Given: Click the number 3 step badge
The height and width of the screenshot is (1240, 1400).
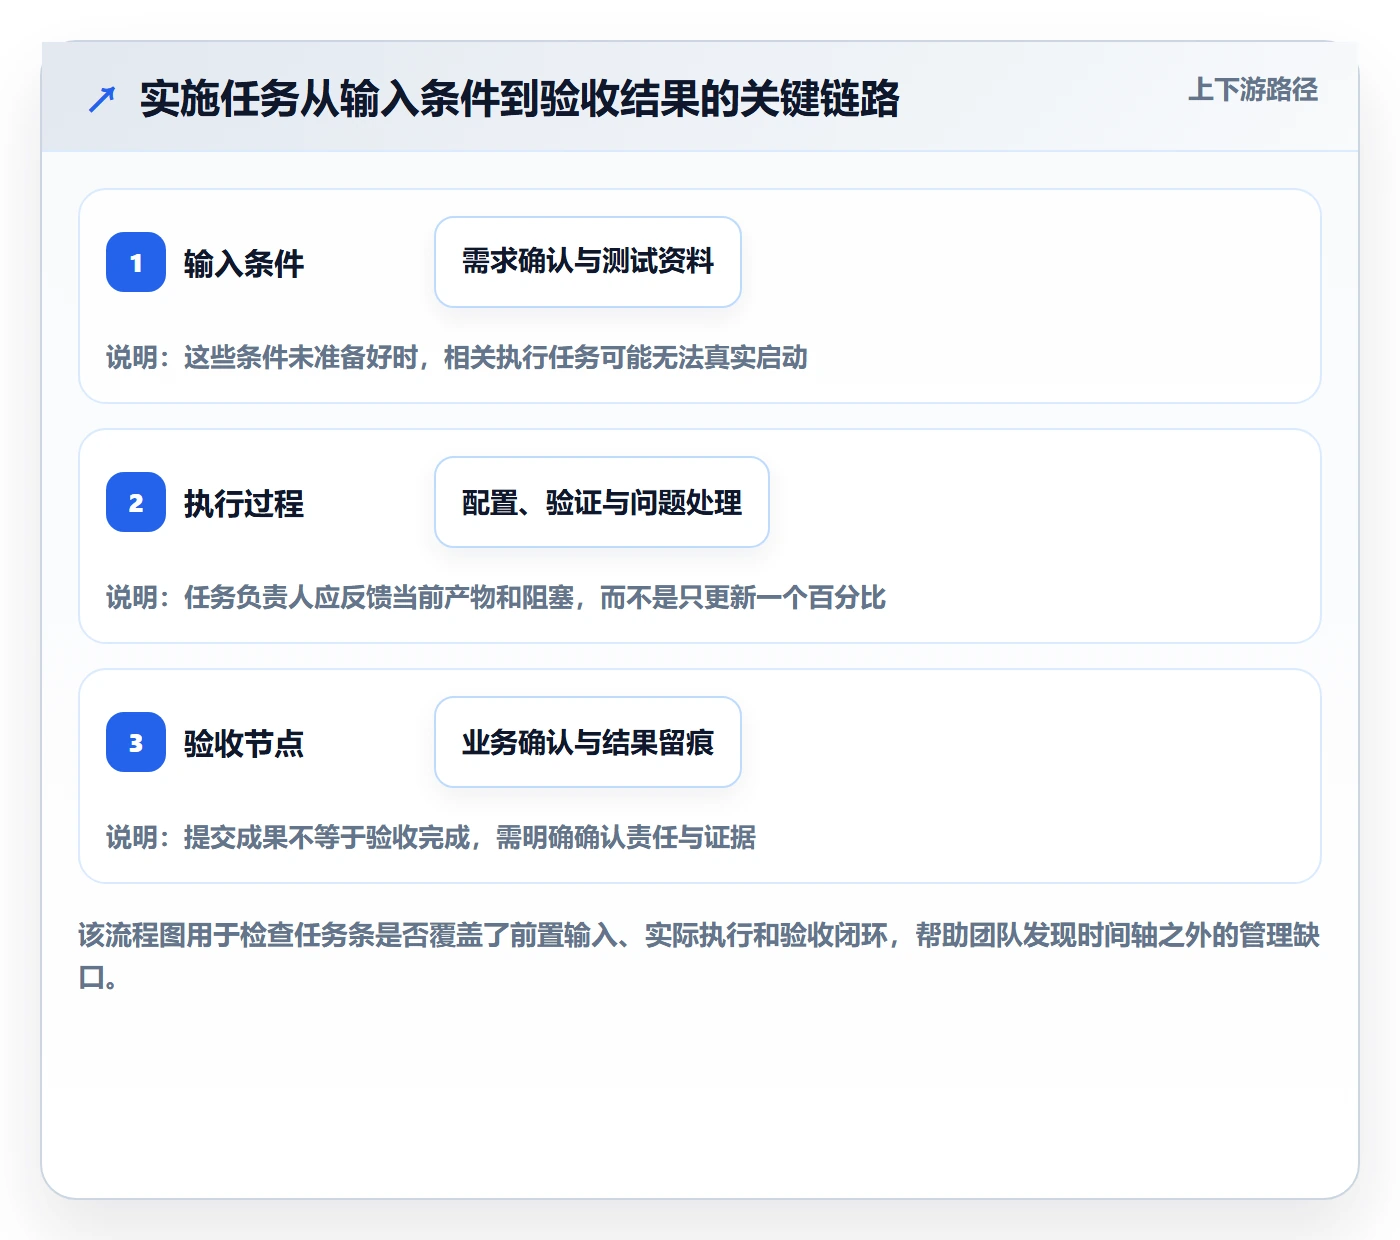Looking at the screenshot, I should [x=136, y=742].
